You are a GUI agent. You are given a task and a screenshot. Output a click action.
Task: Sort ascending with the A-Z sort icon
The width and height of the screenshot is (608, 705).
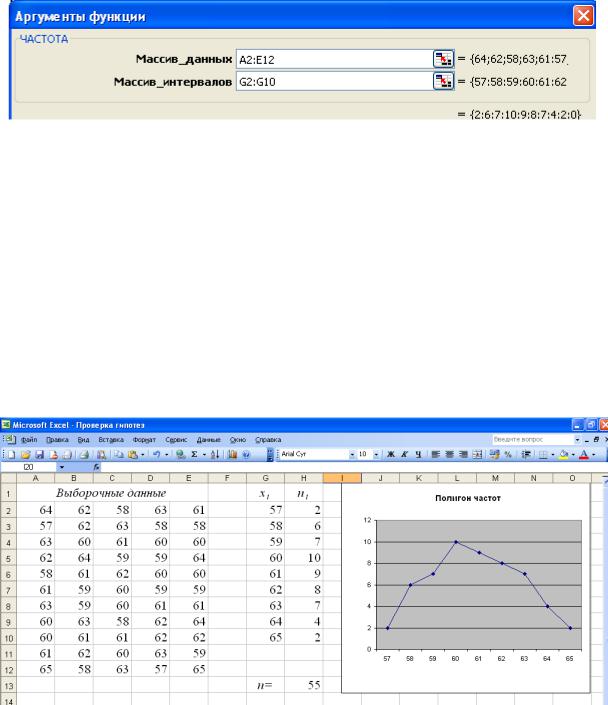click(215, 455)
